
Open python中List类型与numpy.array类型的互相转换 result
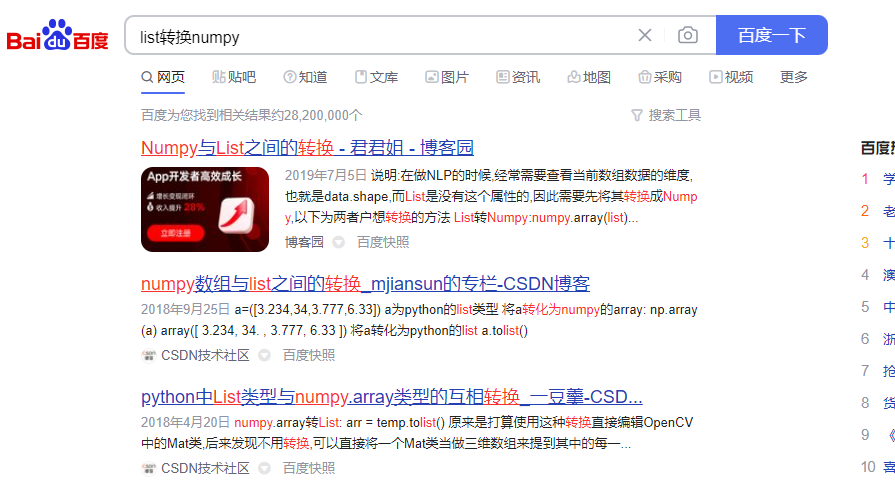click(x=392, y=397)
